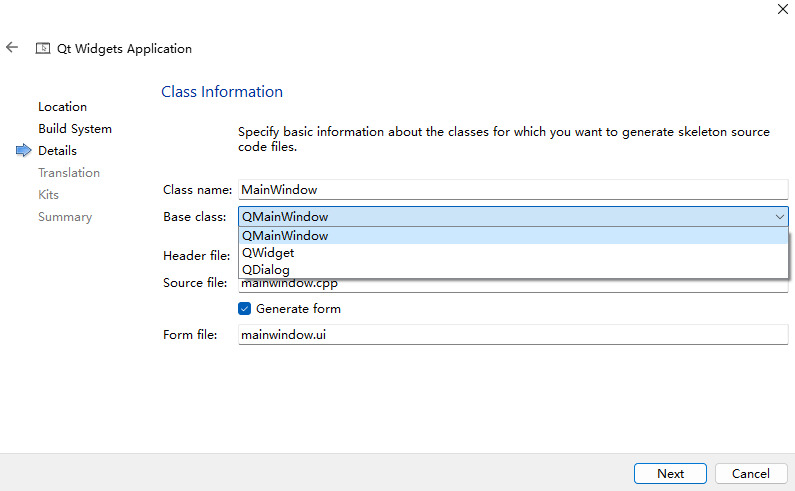
Task: Select the Build System wizard step
Action: tap(75, 129)
